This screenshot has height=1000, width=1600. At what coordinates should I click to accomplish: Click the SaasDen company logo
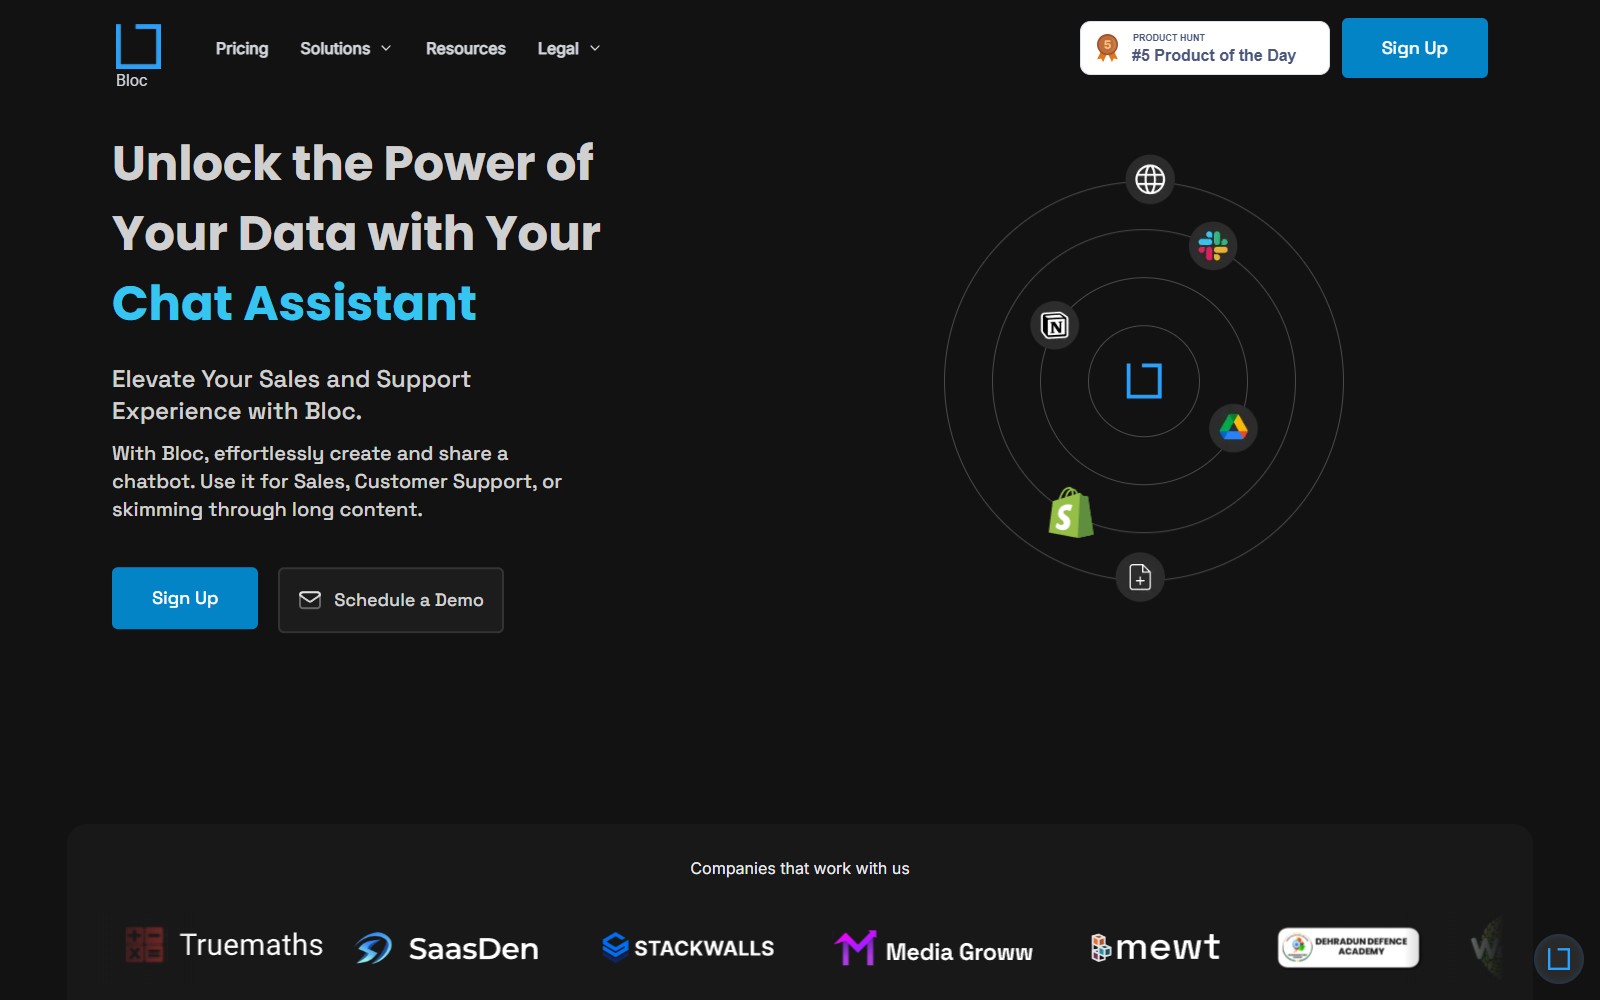point(447,948)
